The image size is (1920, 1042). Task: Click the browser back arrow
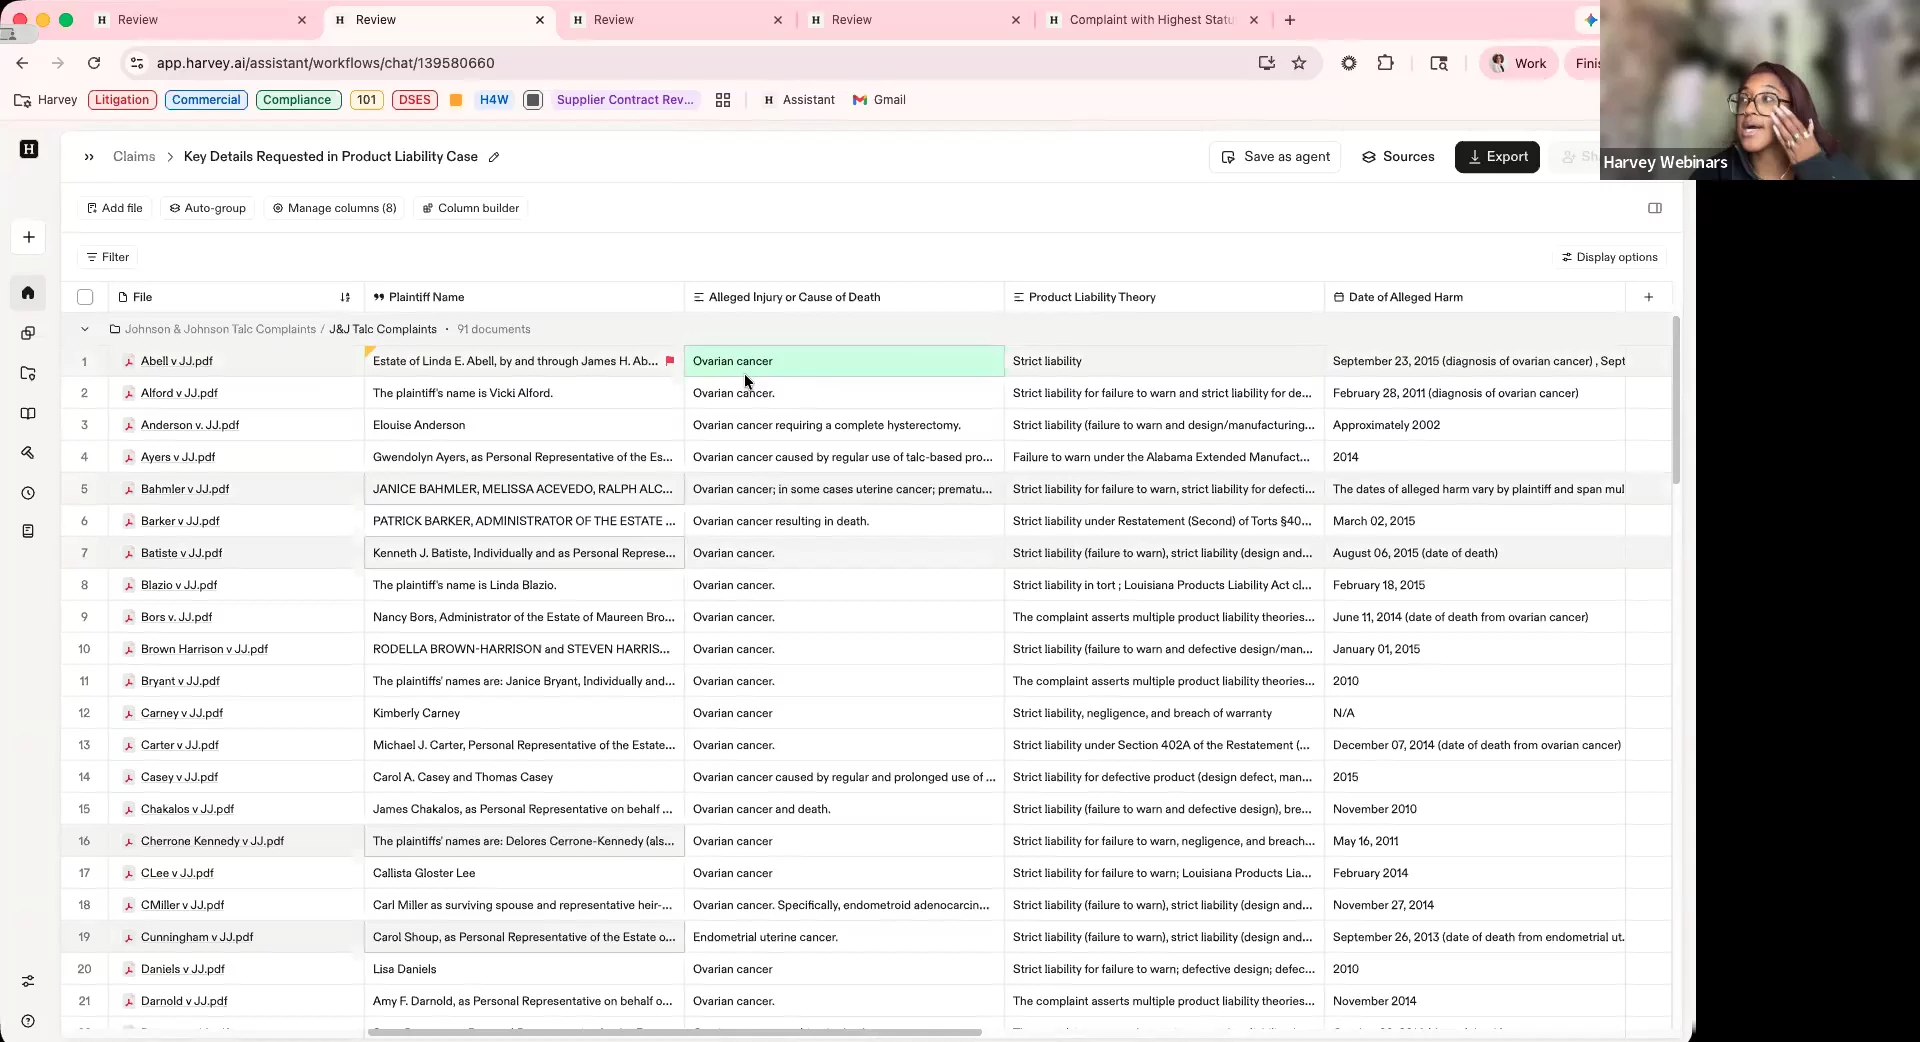(x=22, y=63)
